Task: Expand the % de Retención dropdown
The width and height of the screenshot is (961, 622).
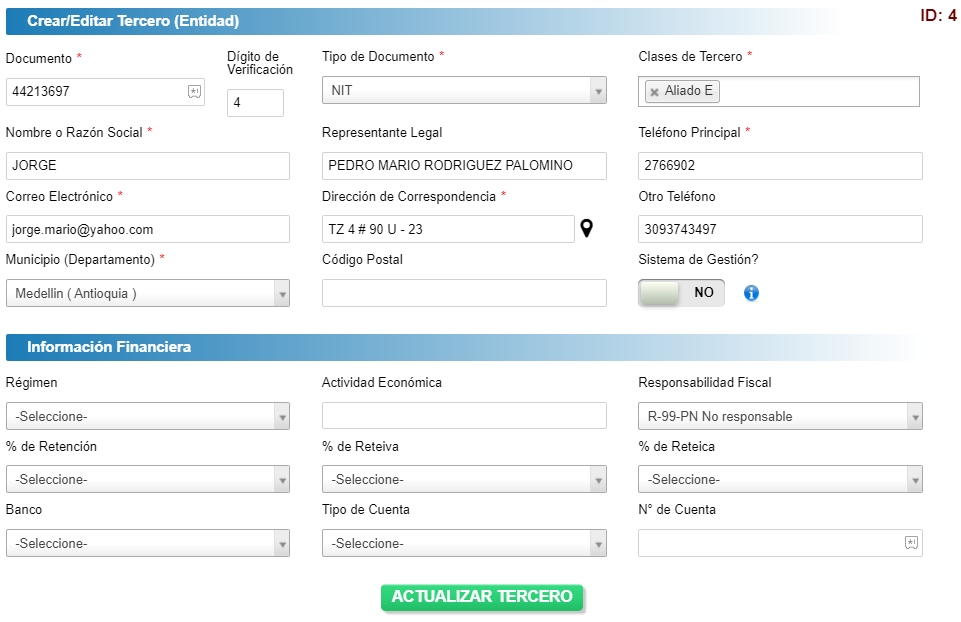Action: click(x=148, y=479)
